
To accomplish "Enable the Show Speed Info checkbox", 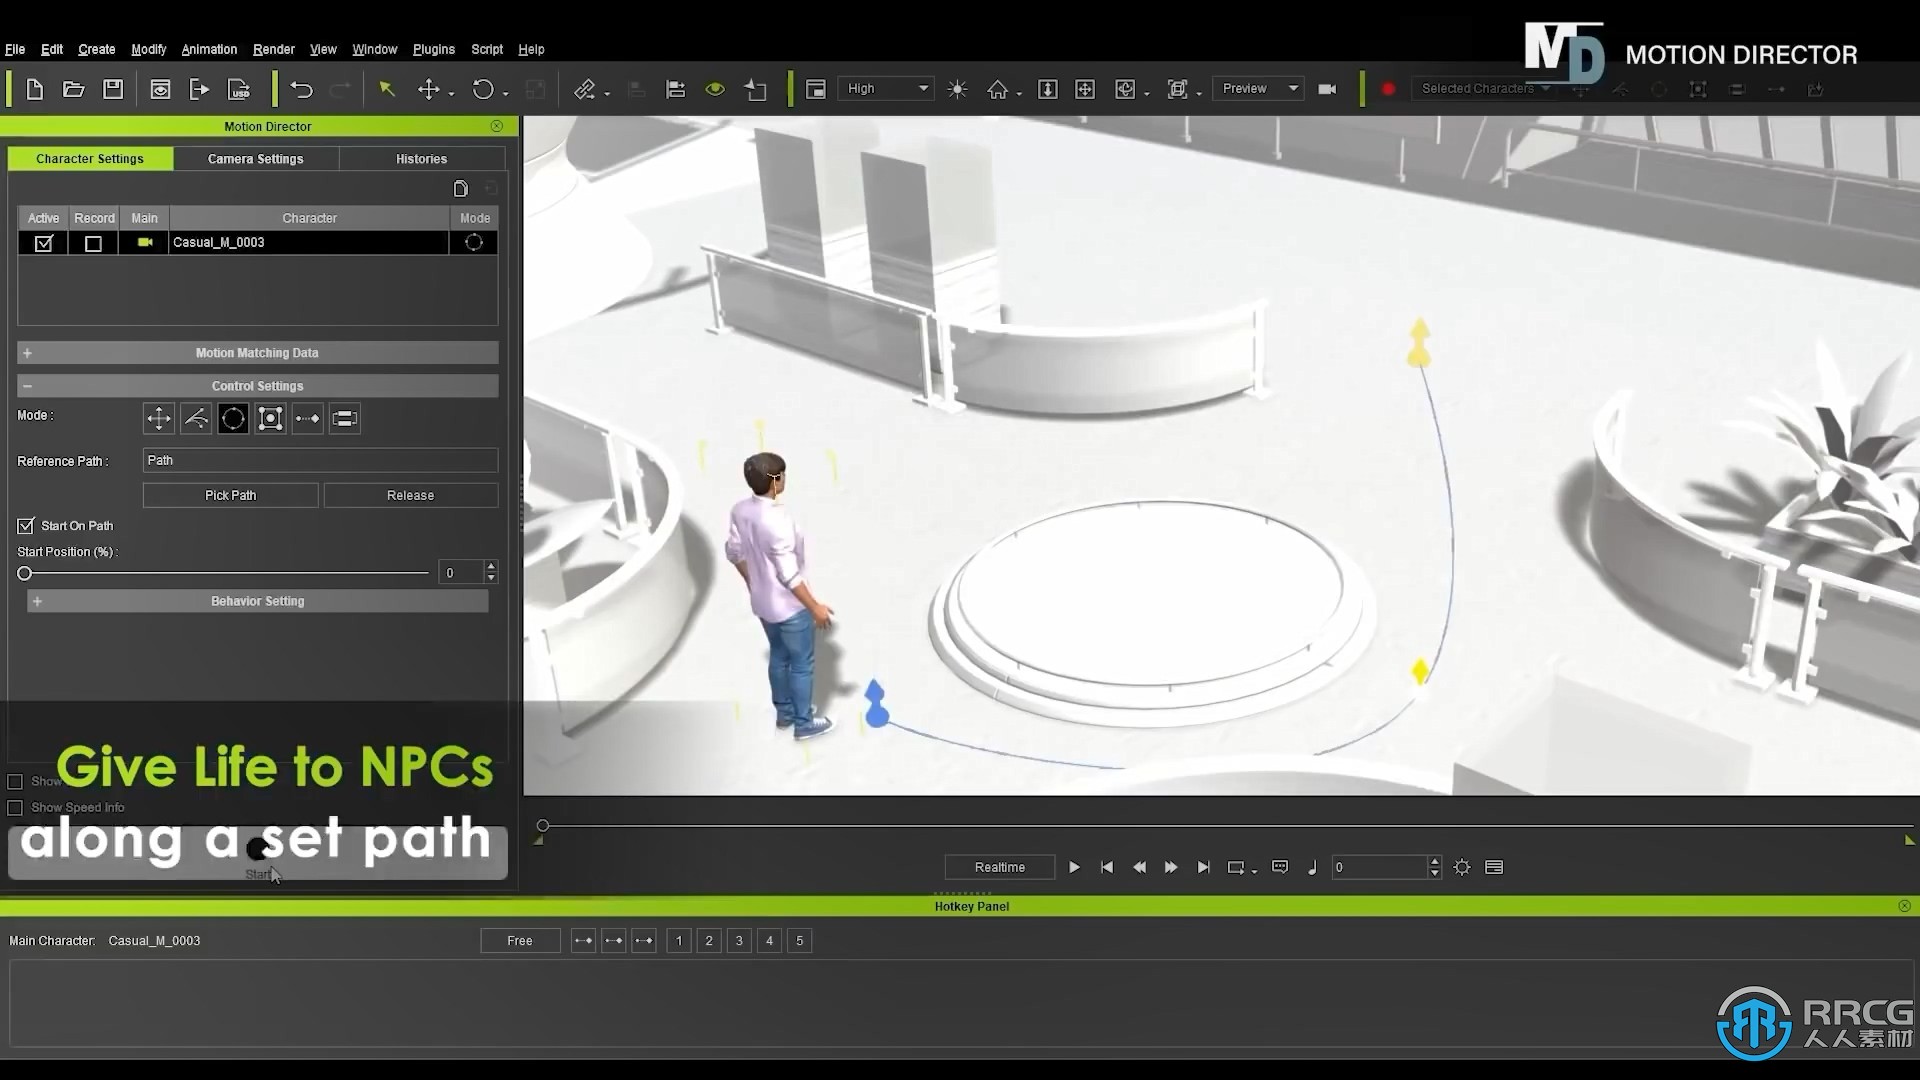I will click(x=15, y=807).
